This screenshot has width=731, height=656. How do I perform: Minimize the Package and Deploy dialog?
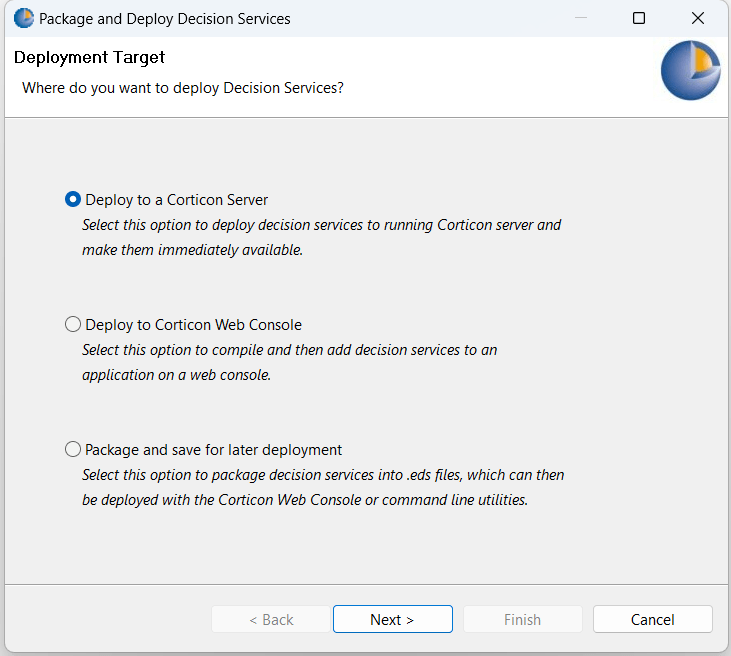pyautogui.click(x=581, y=18)
